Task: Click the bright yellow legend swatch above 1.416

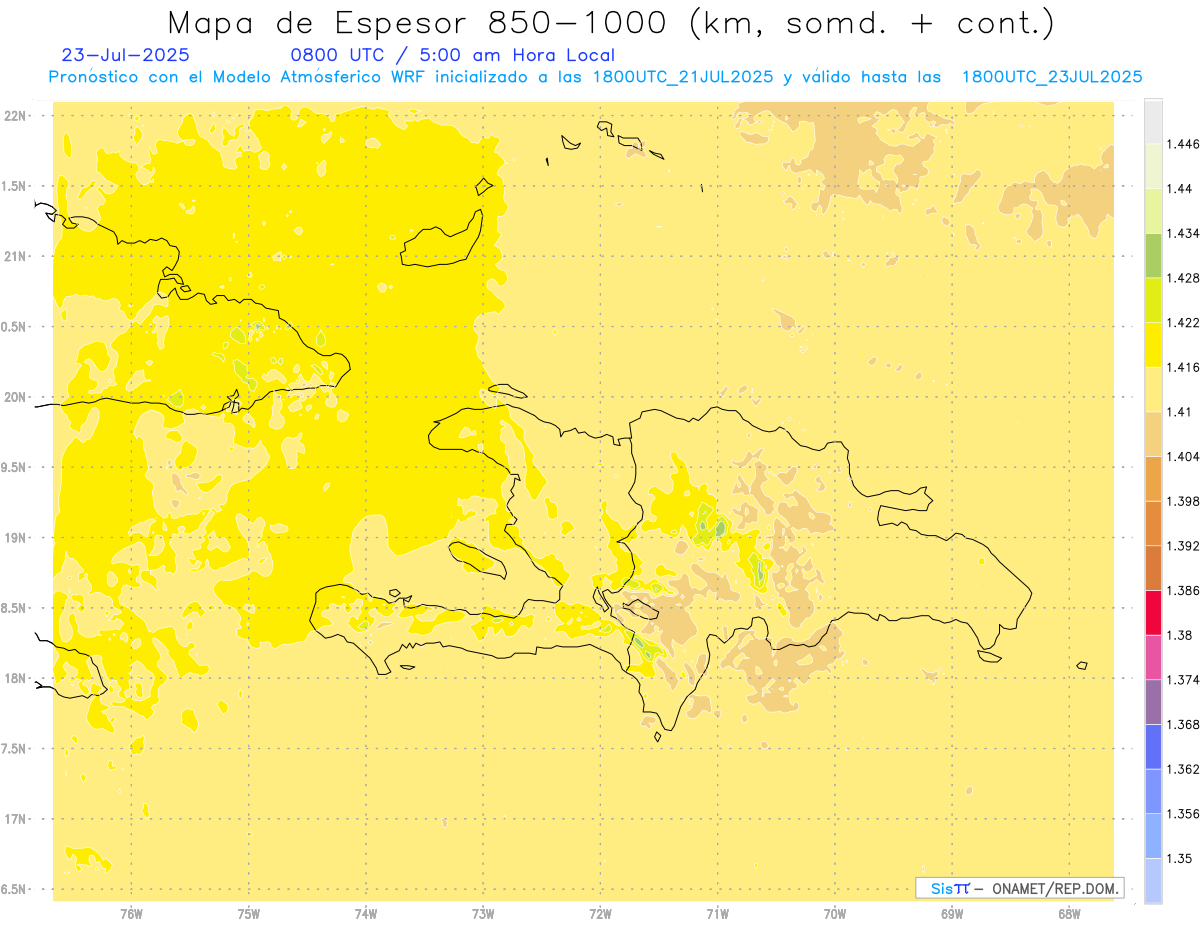Action: tap(1153, 344)
